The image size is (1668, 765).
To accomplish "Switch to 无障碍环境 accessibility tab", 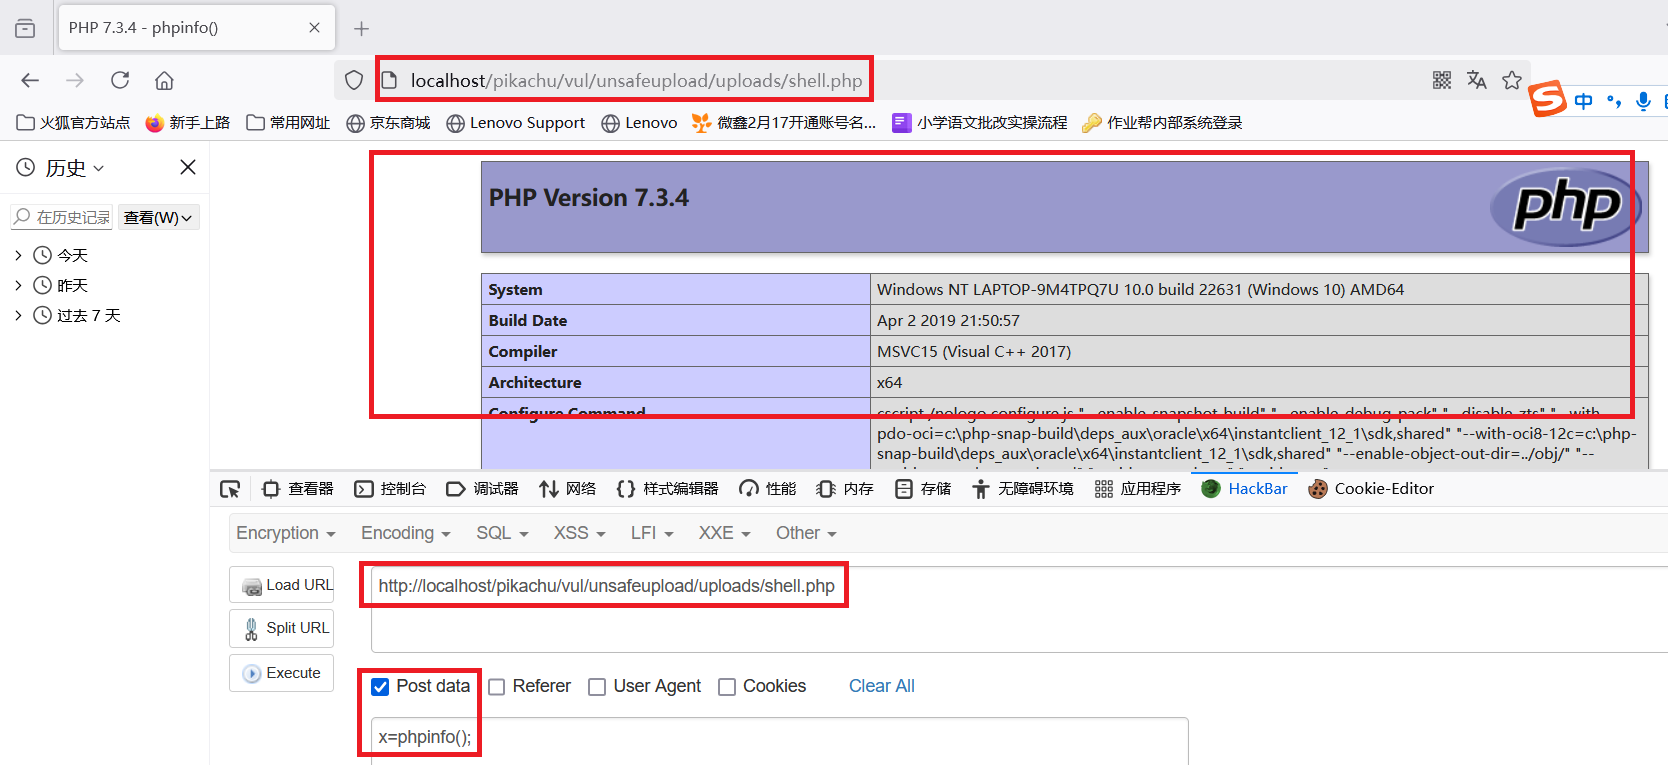I will [1023, 489].
